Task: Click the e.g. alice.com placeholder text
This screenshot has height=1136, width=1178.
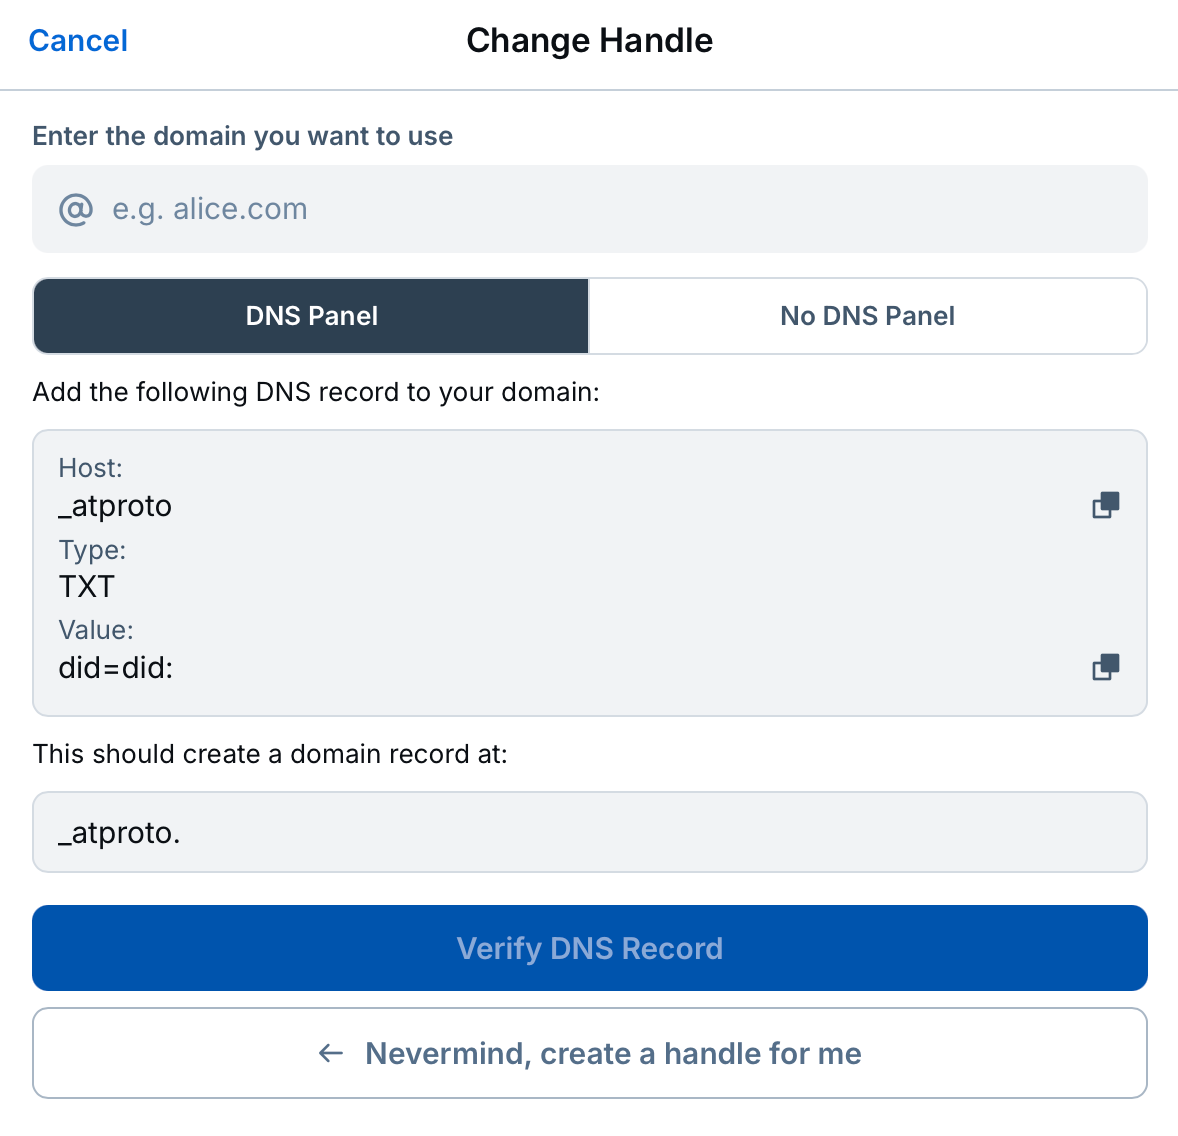Action: click(x=209, y=209)
